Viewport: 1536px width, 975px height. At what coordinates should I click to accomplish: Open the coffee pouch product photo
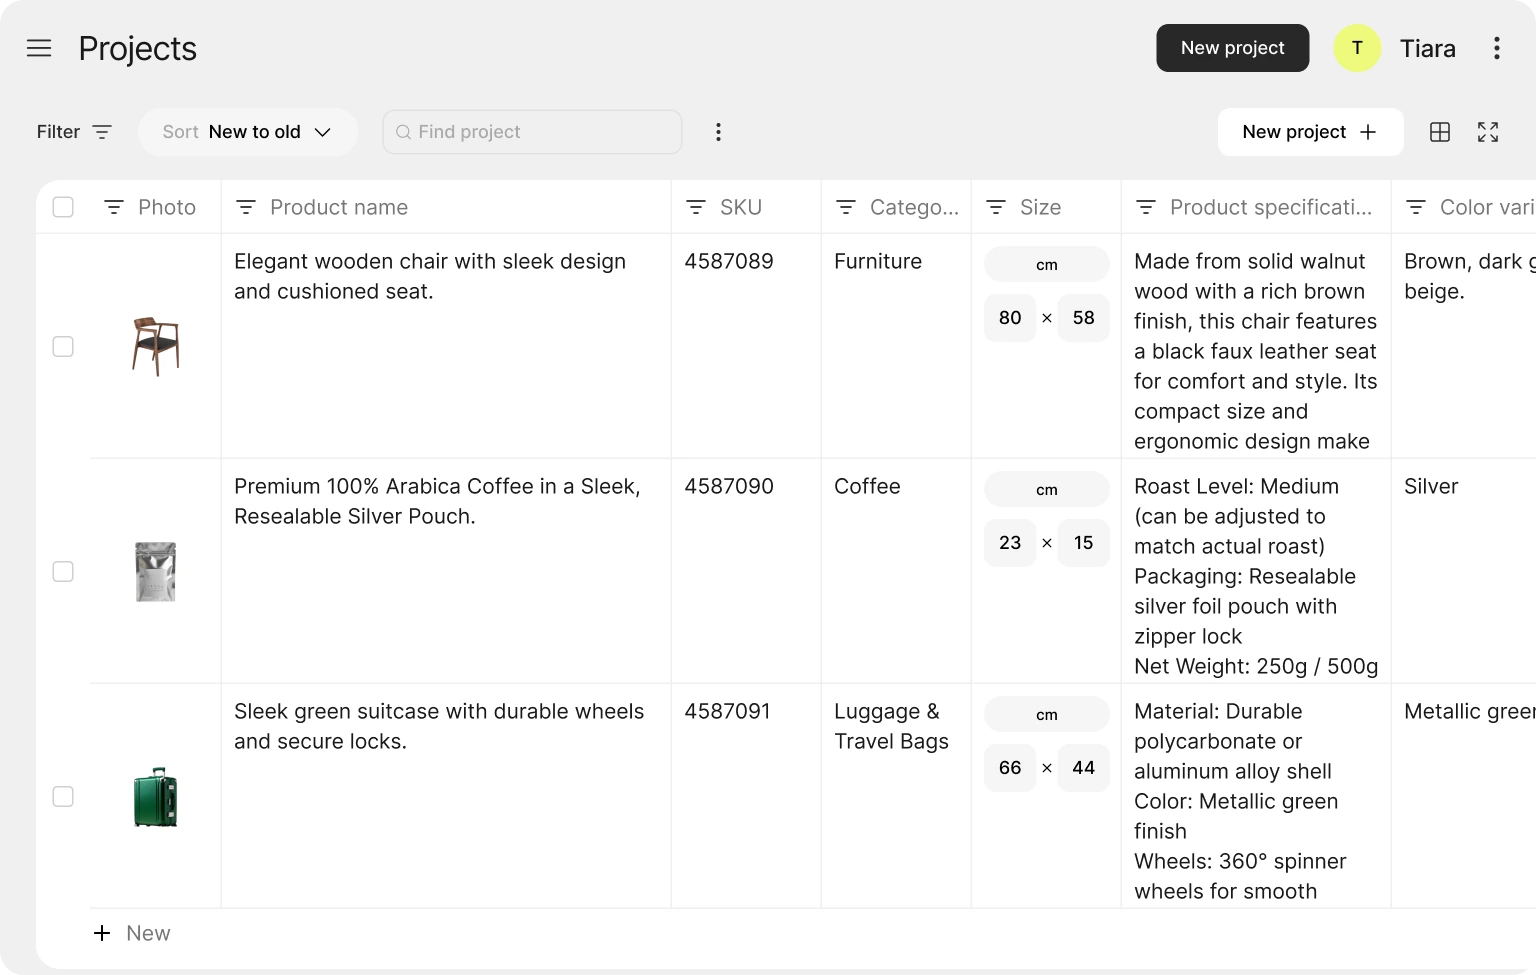(x=155, y=572)
